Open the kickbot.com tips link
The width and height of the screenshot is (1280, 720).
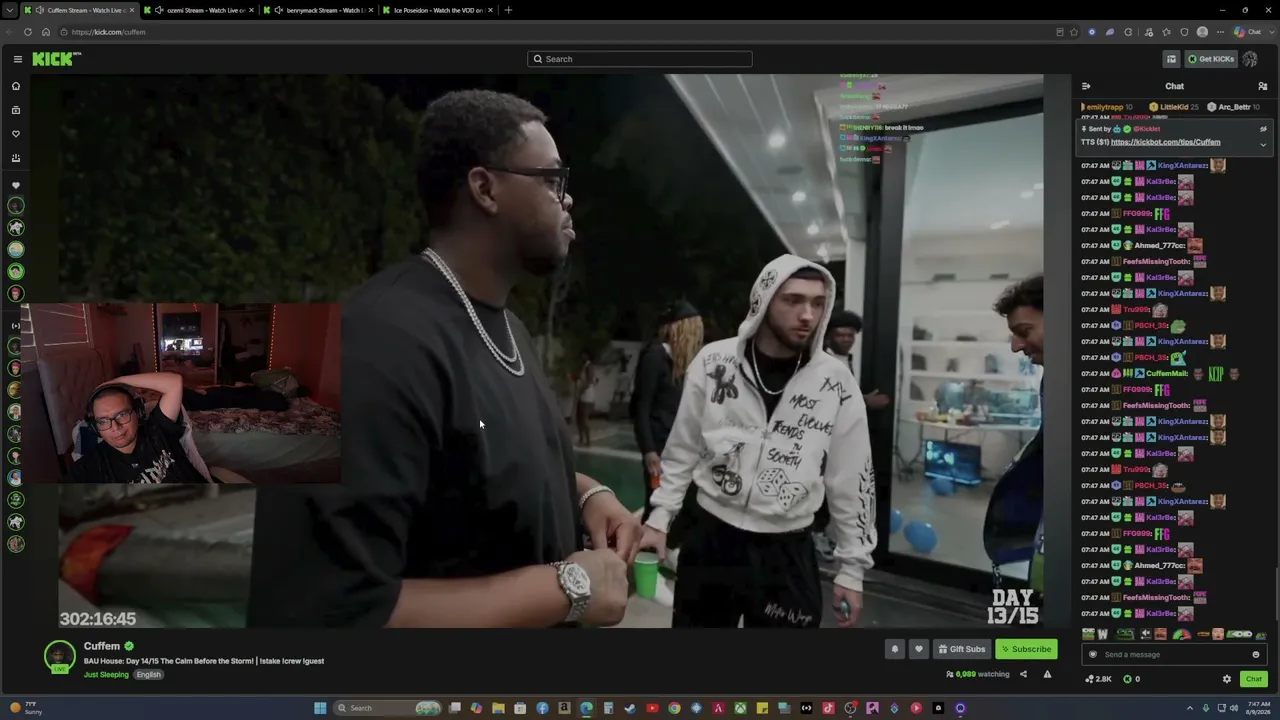[1165, 142]
